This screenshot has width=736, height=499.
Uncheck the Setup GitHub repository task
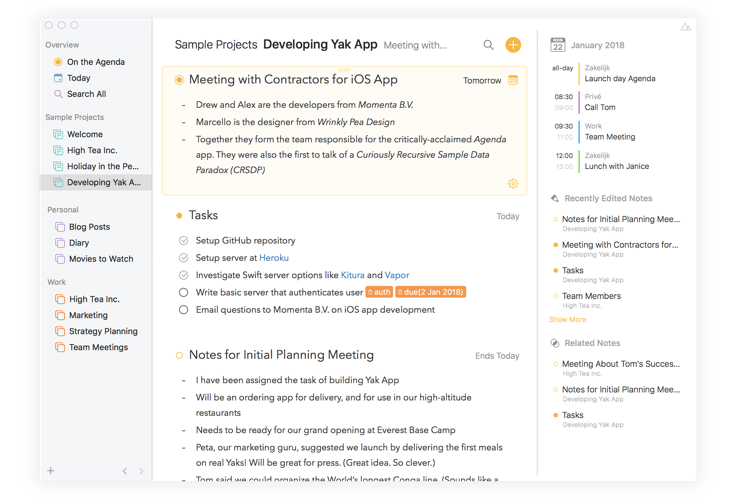183,241
